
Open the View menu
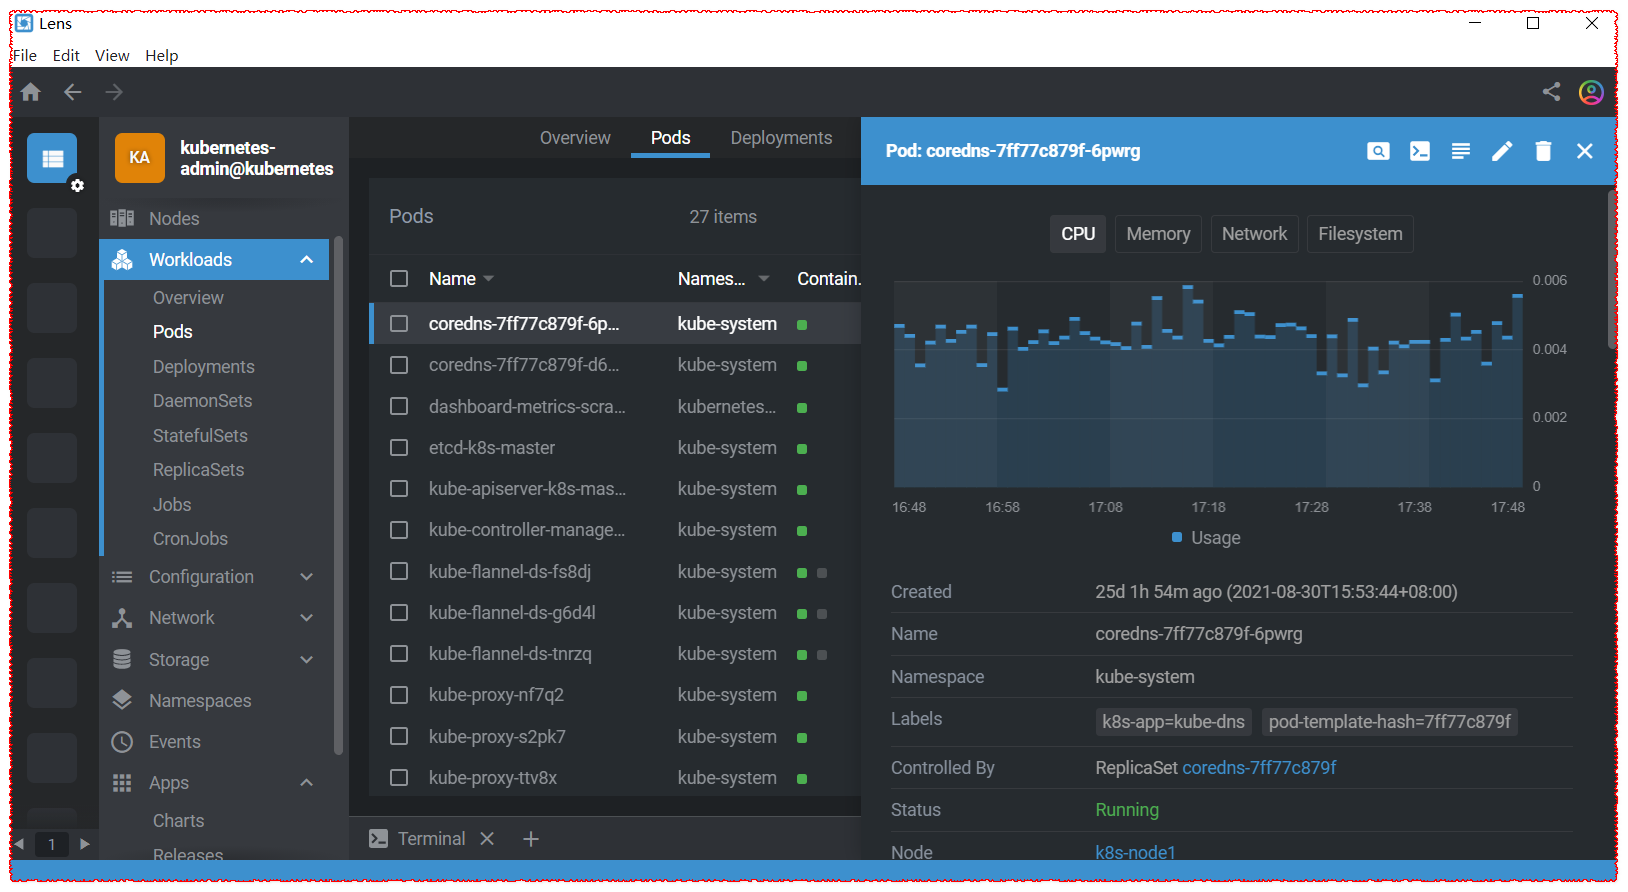[x=112, y=56]
